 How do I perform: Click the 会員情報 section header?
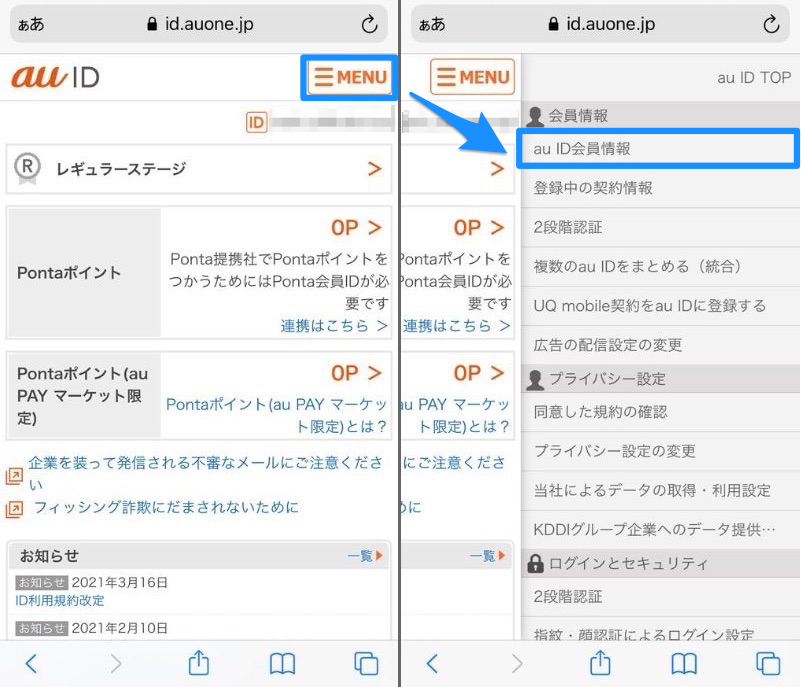tap(661, 115)
